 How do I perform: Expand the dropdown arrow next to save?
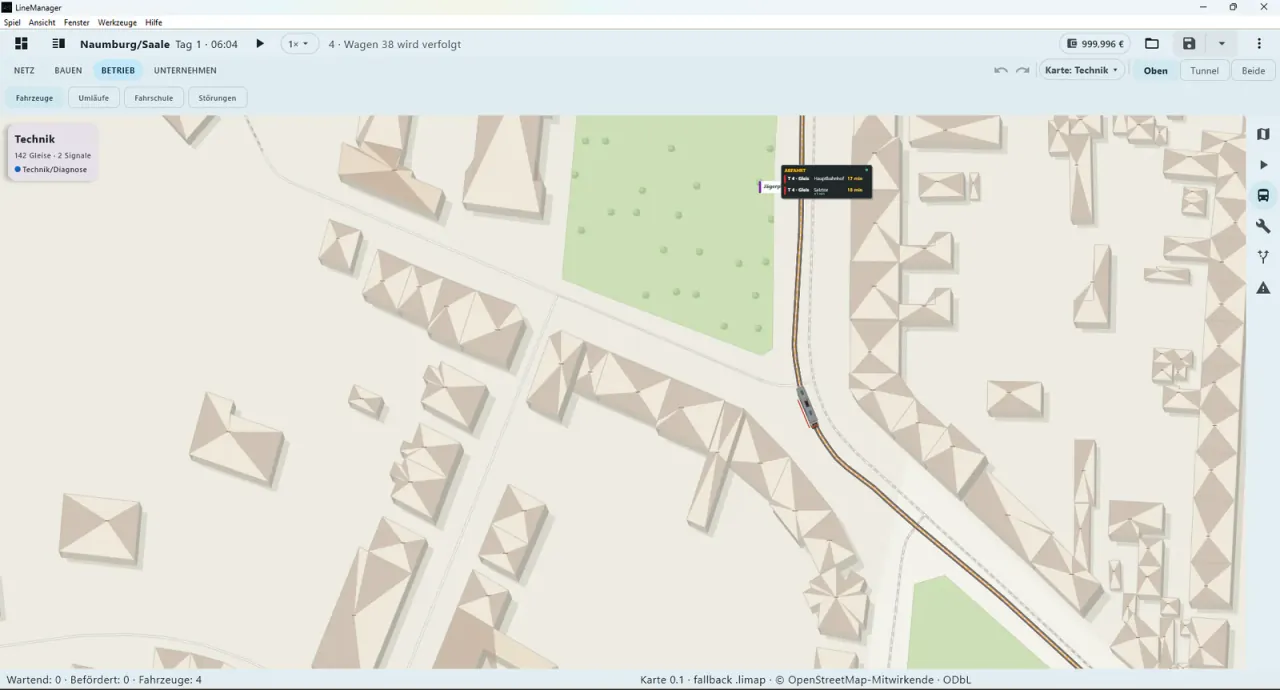[x=1221, y=44]
